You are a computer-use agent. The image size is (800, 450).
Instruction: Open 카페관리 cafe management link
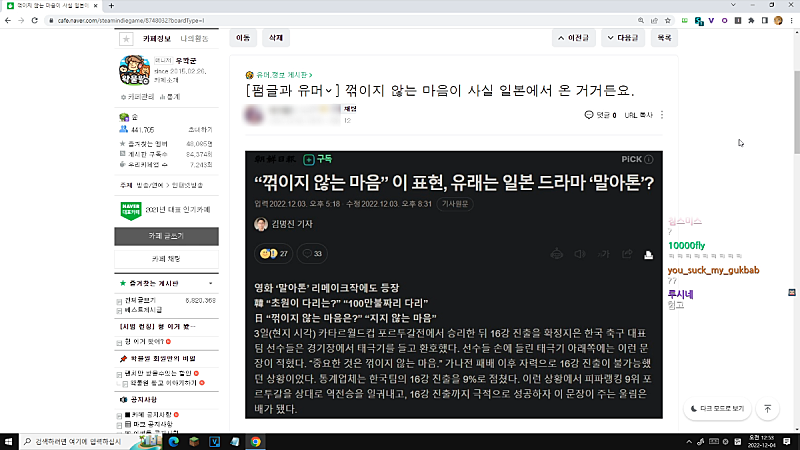(x=138, y=97)
